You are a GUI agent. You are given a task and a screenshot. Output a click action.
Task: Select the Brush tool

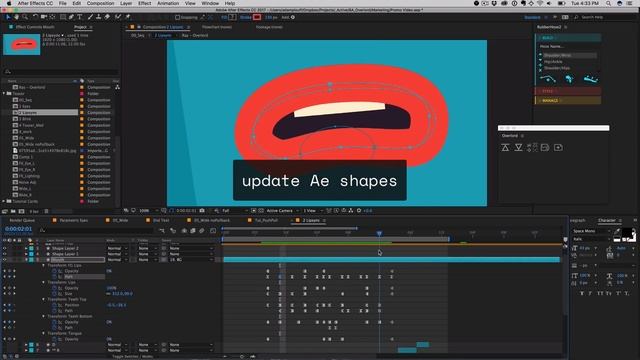click(x=90, y=17)
